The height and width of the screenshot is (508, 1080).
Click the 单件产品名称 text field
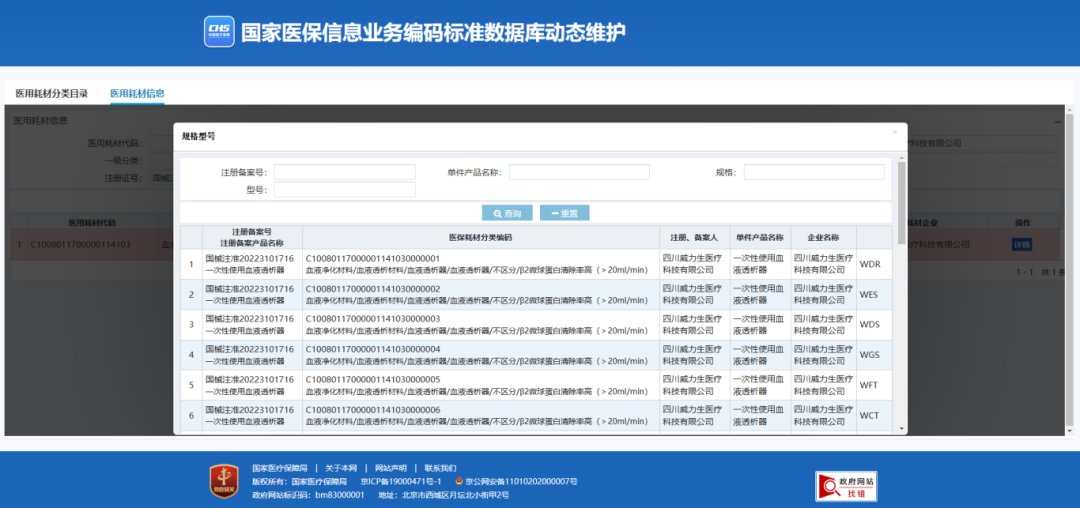click(579, 172)
